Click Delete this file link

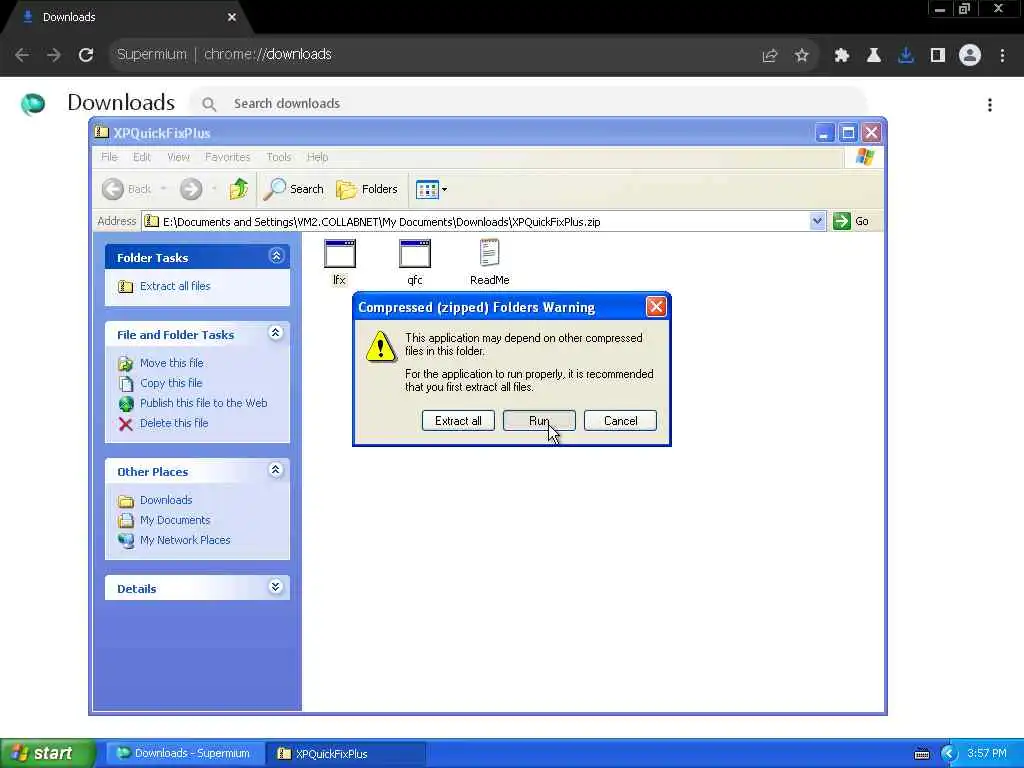[174, 423]
